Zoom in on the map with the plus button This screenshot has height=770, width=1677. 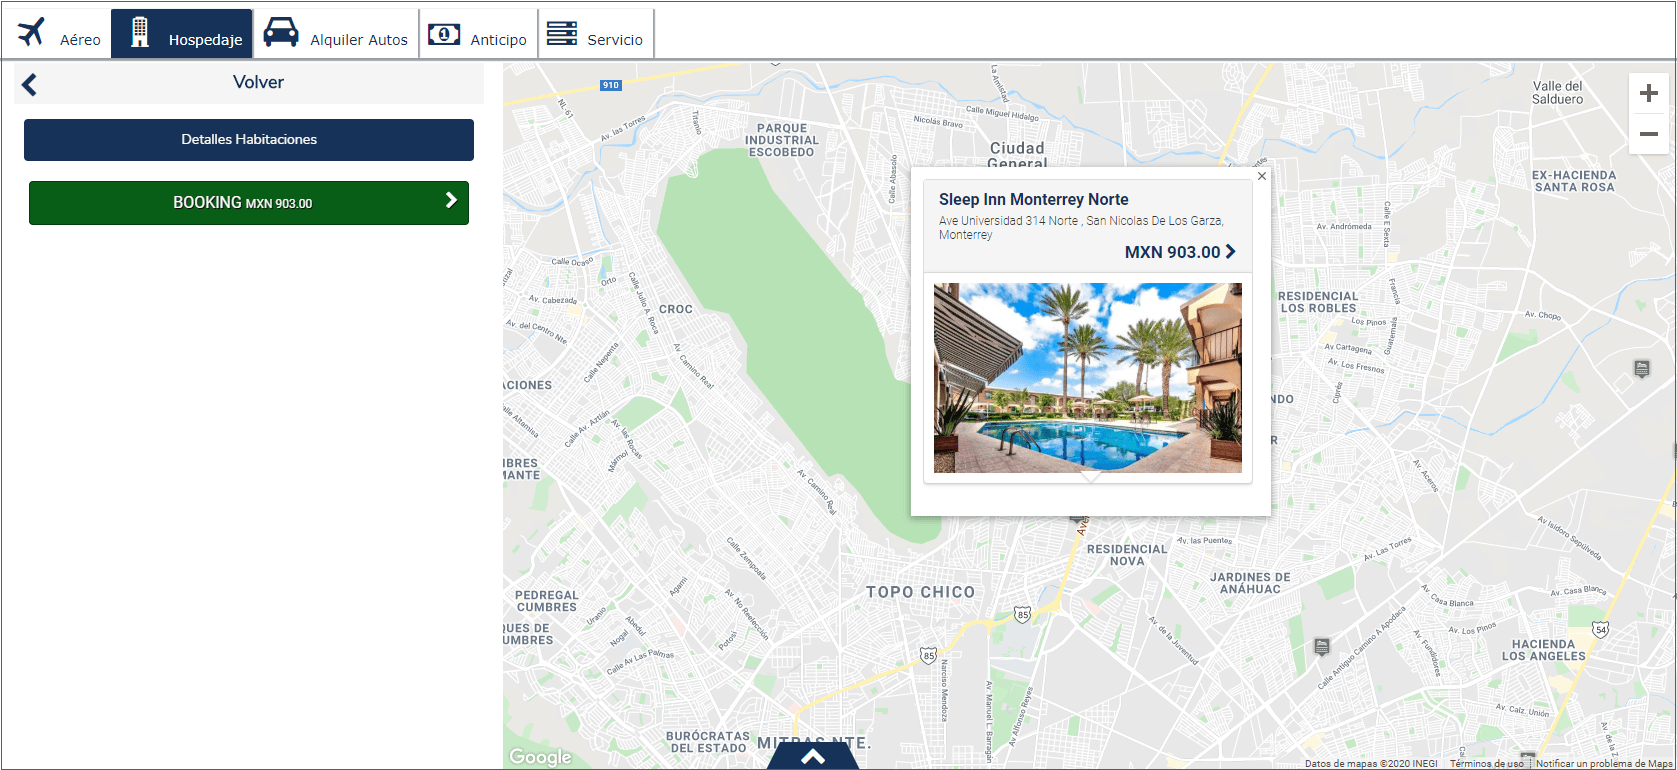(1649, 94)
